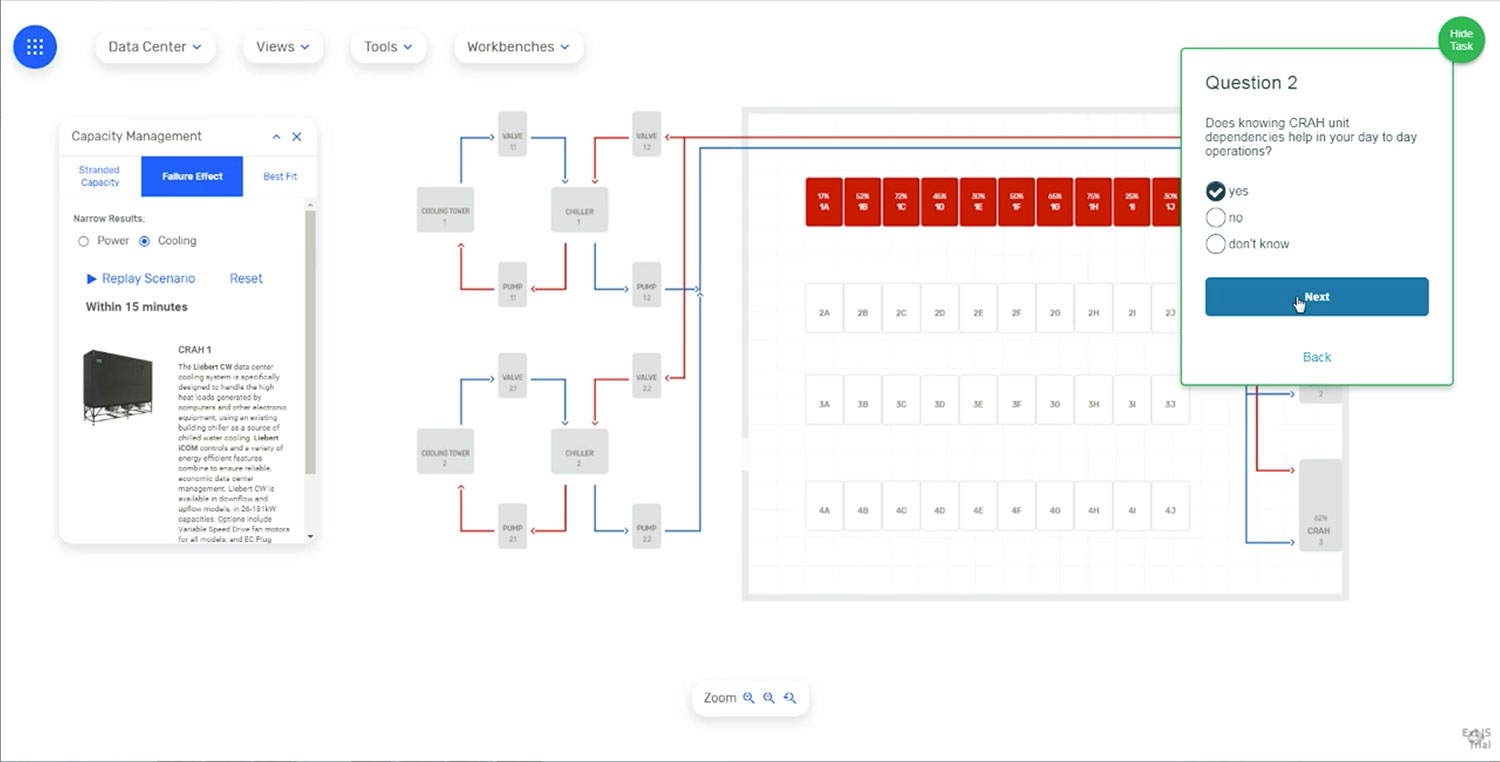This screenshot has width=1500, height=762.
Task: Select rack 3E on the floor plan
Action: point(978,400)
